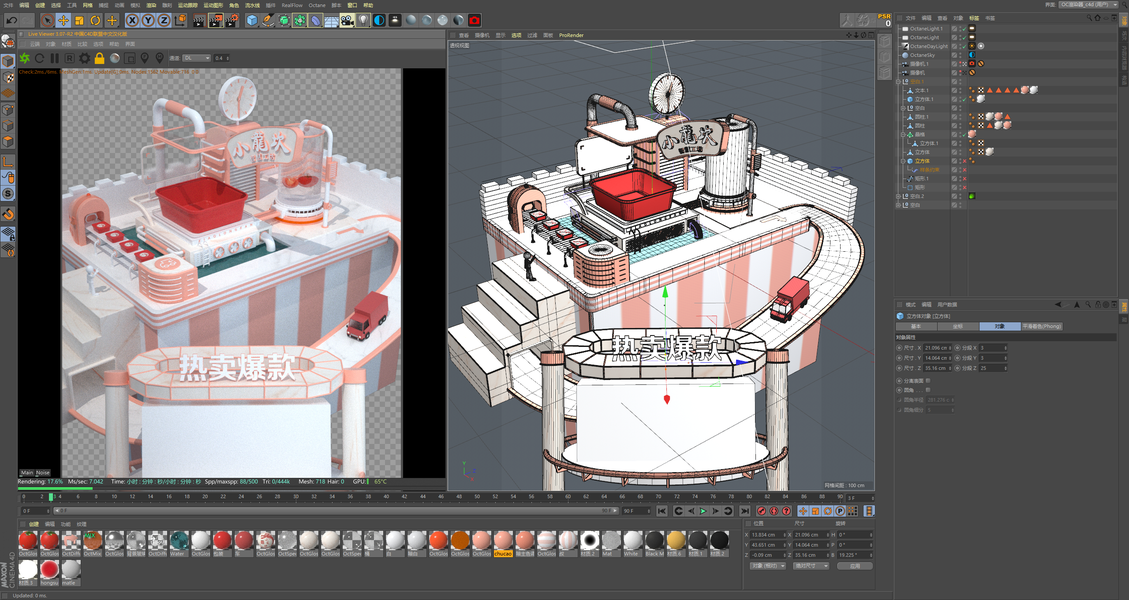Viewport: 1129px width, 600px height.
Task: Click the red Octane camera icon in toolbar
Action: (x=474, y=20)
